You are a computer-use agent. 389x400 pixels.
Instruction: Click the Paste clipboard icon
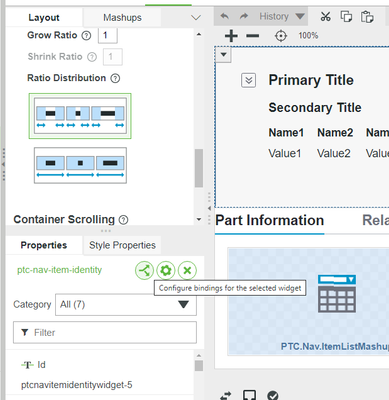tap(367, 17)
